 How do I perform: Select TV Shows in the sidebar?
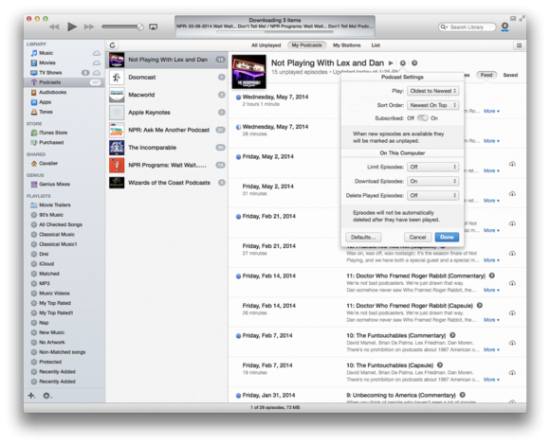coord(64,73)
